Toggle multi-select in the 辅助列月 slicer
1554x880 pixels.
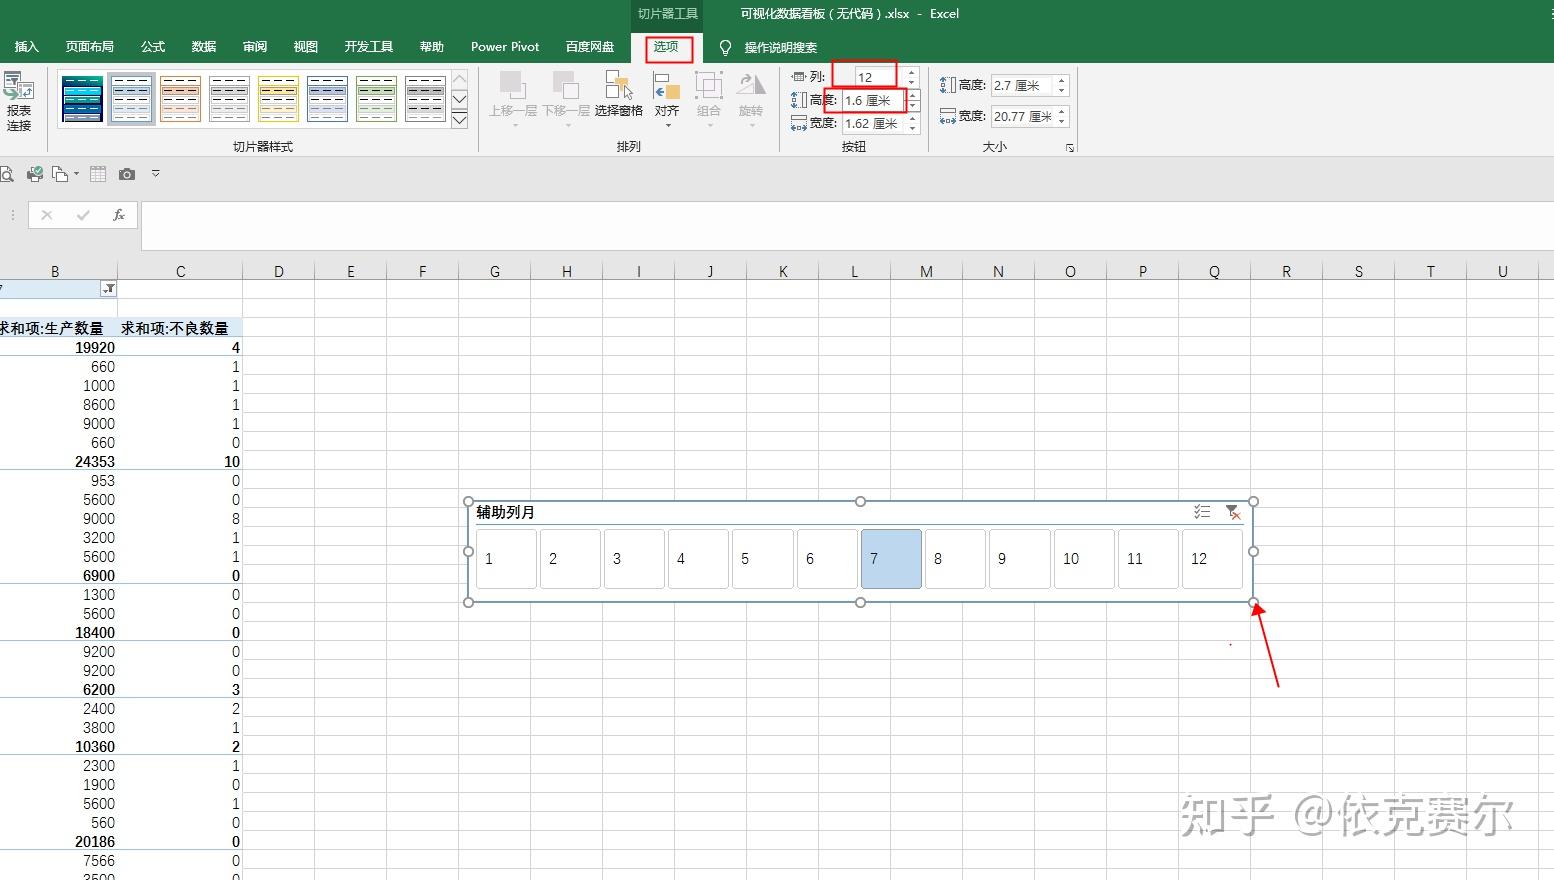[1202, 512]
